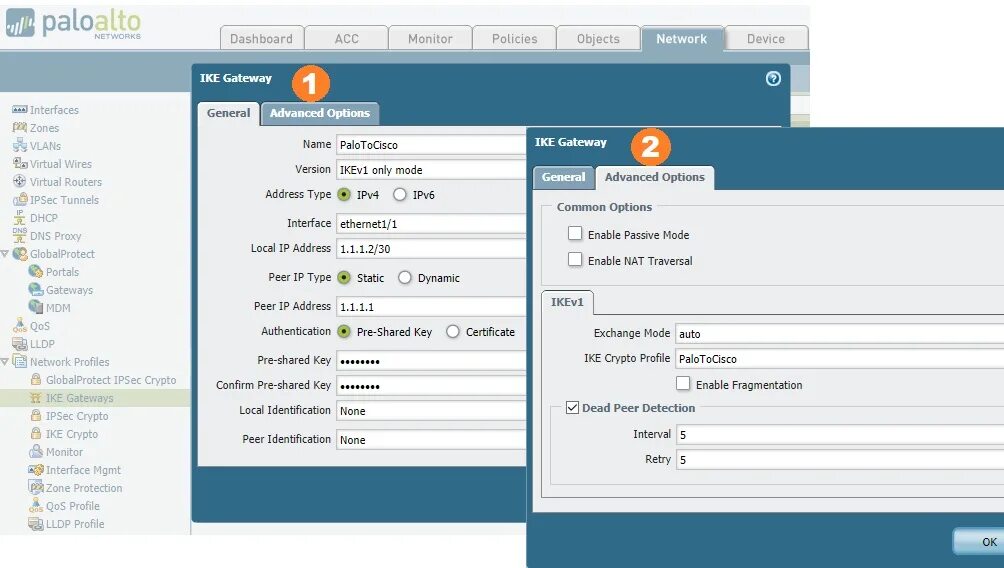Select the IPv6 address type radio button
1004x568 pixels.
point(400,194)
